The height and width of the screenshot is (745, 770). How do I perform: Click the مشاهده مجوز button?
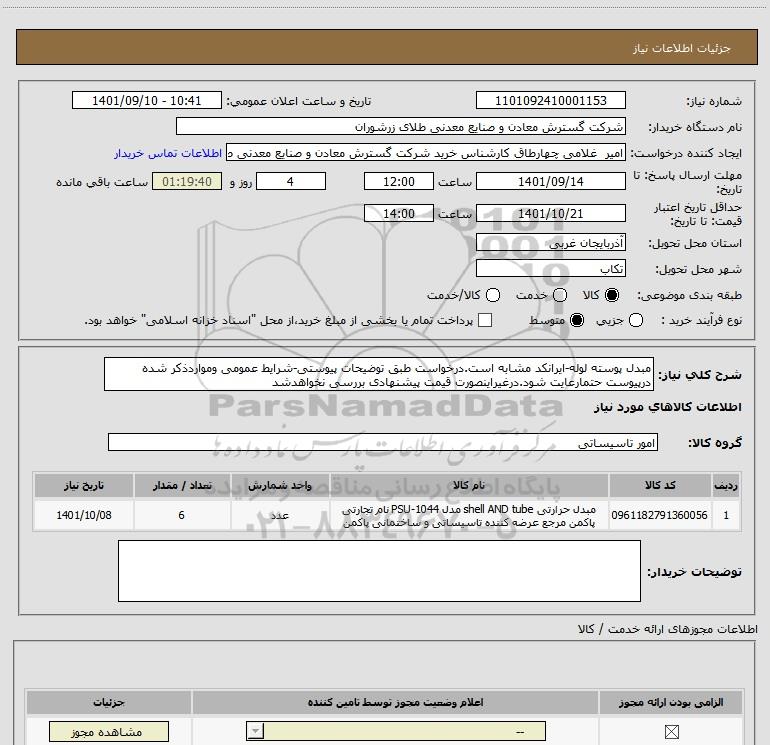pos(109,732)
